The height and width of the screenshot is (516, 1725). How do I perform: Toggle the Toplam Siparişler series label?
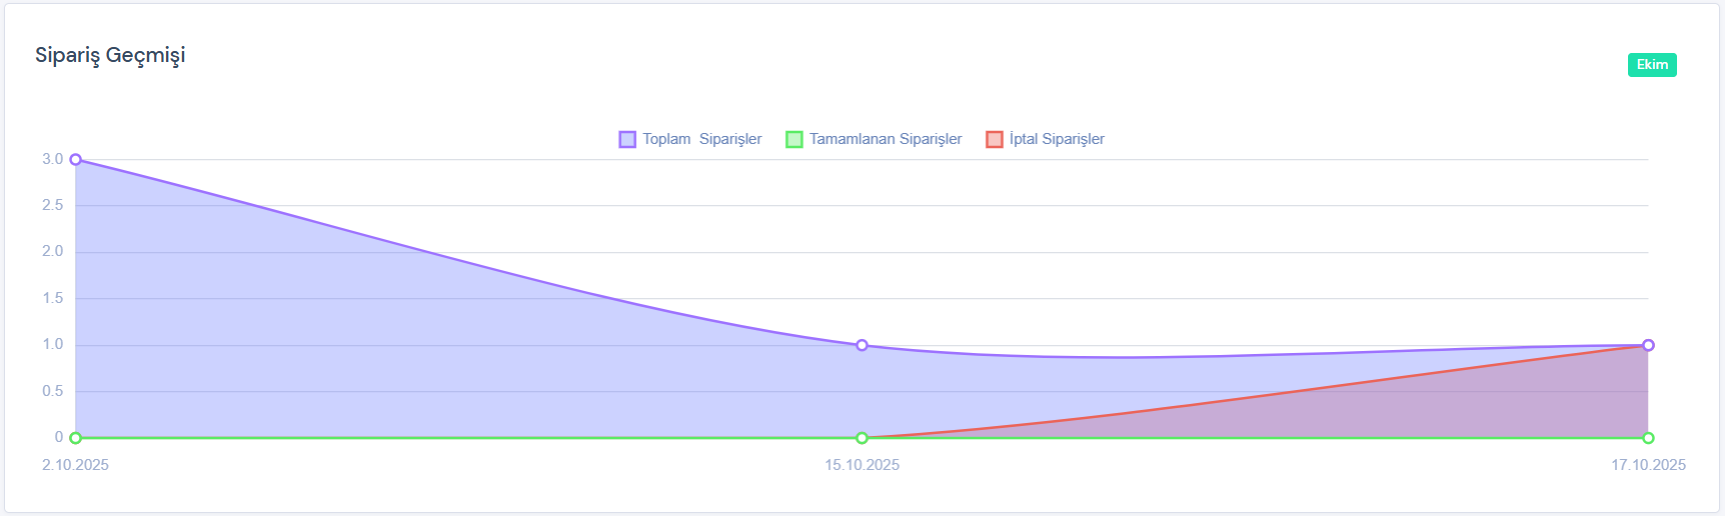(702, 139)
